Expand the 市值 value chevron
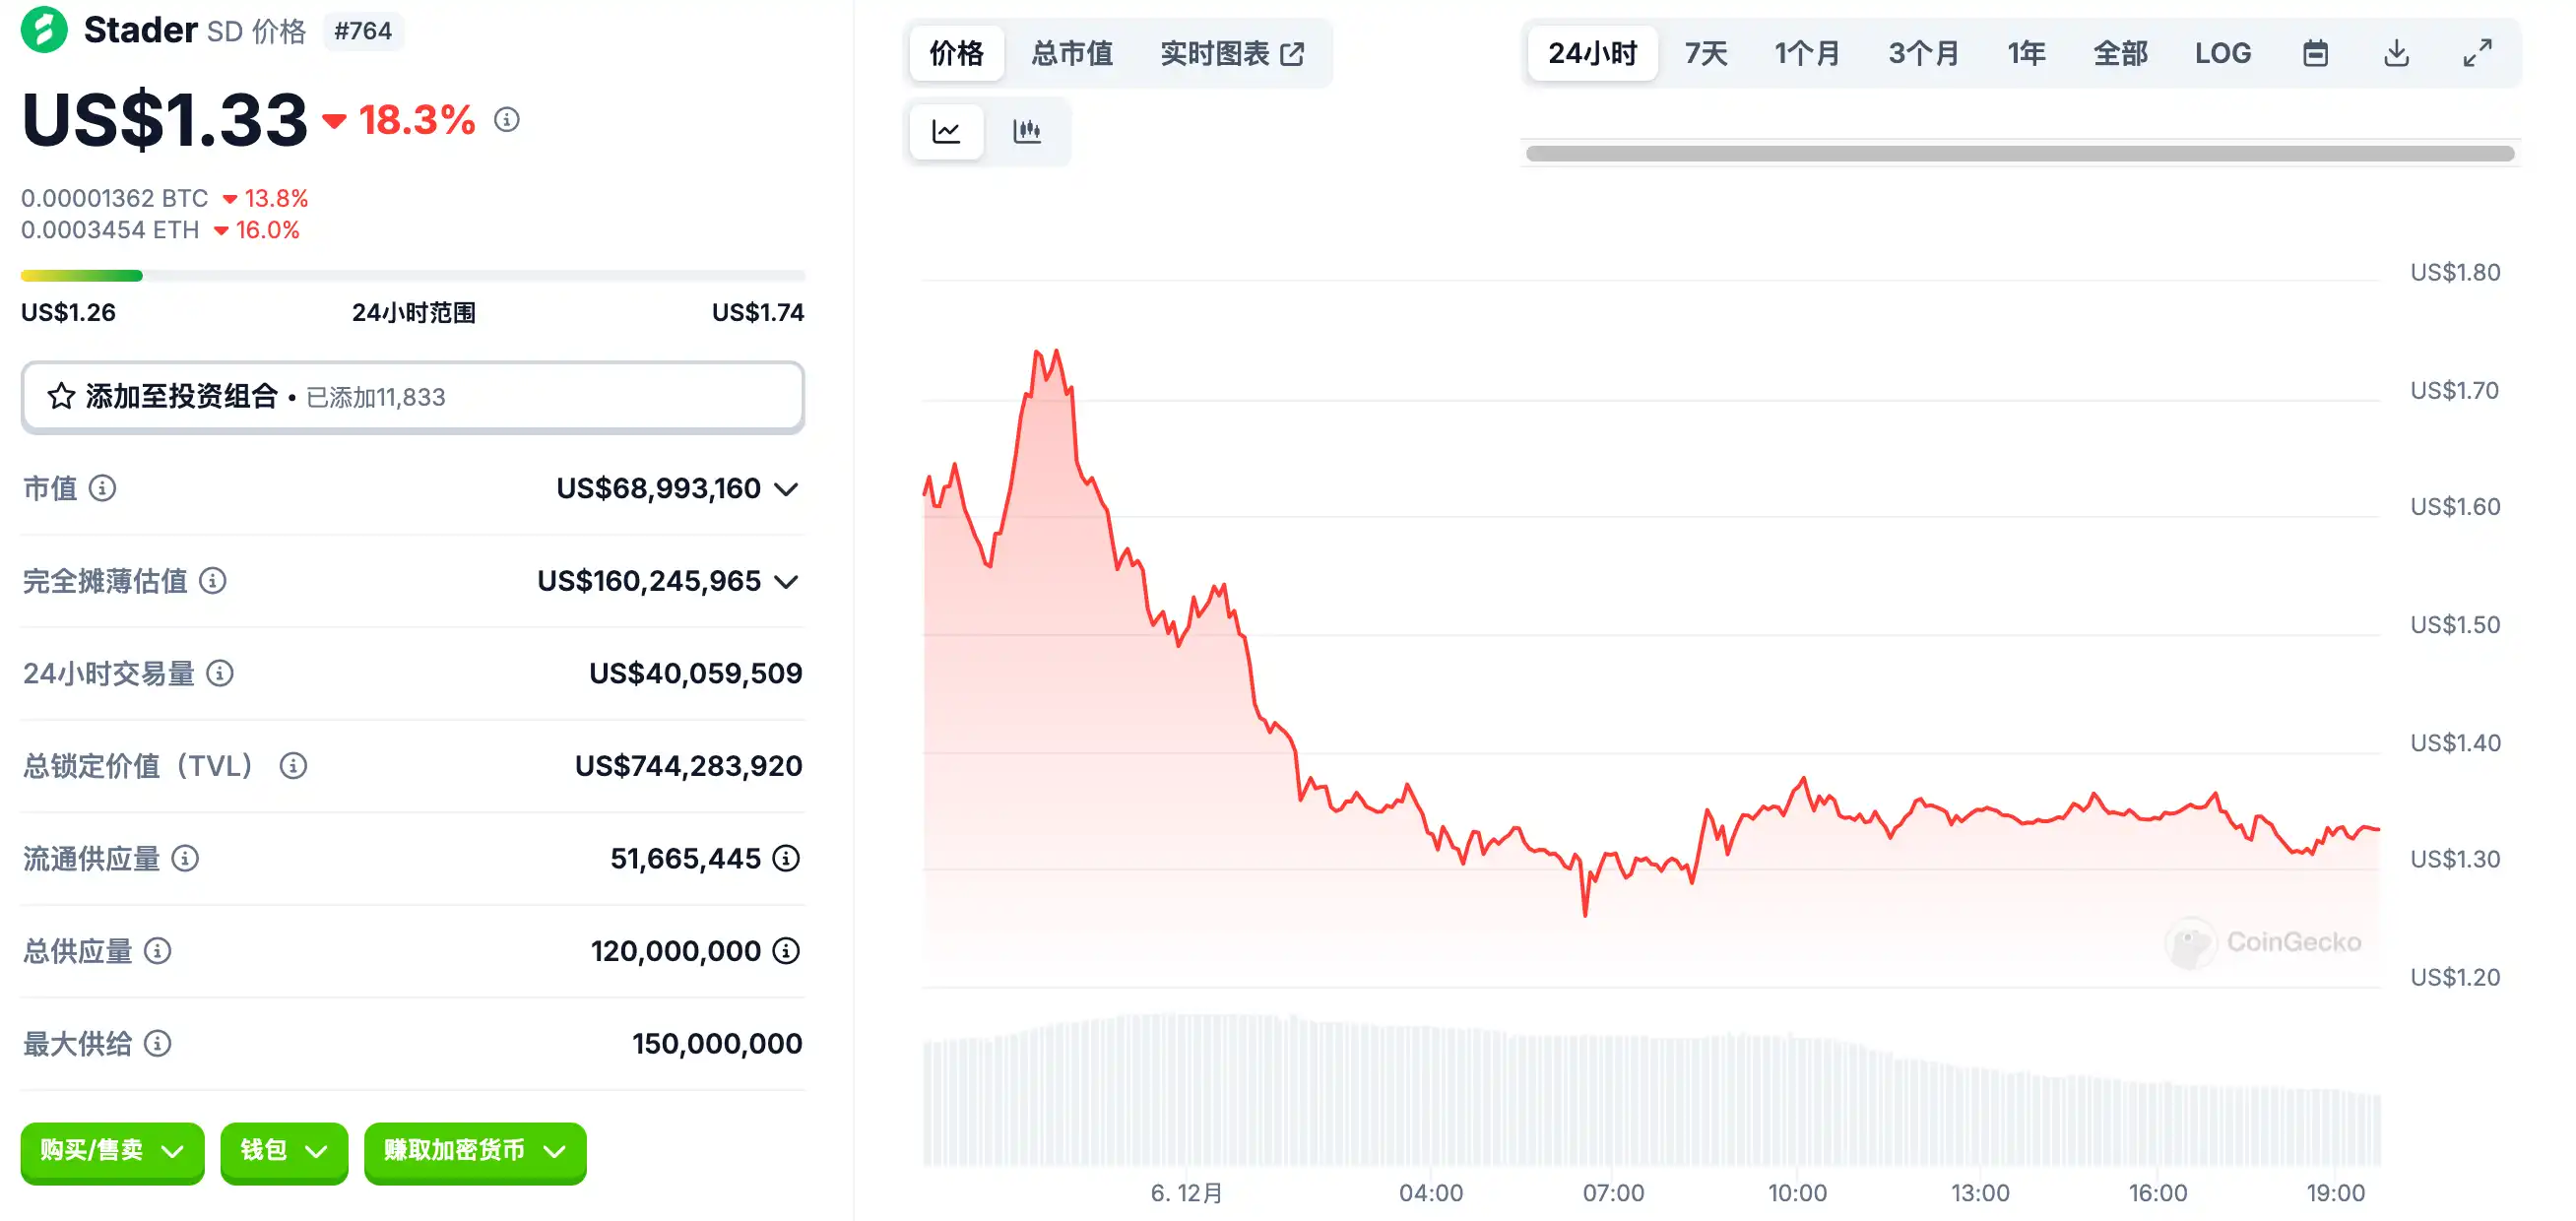2576x1221 pixels. point(787,489)
